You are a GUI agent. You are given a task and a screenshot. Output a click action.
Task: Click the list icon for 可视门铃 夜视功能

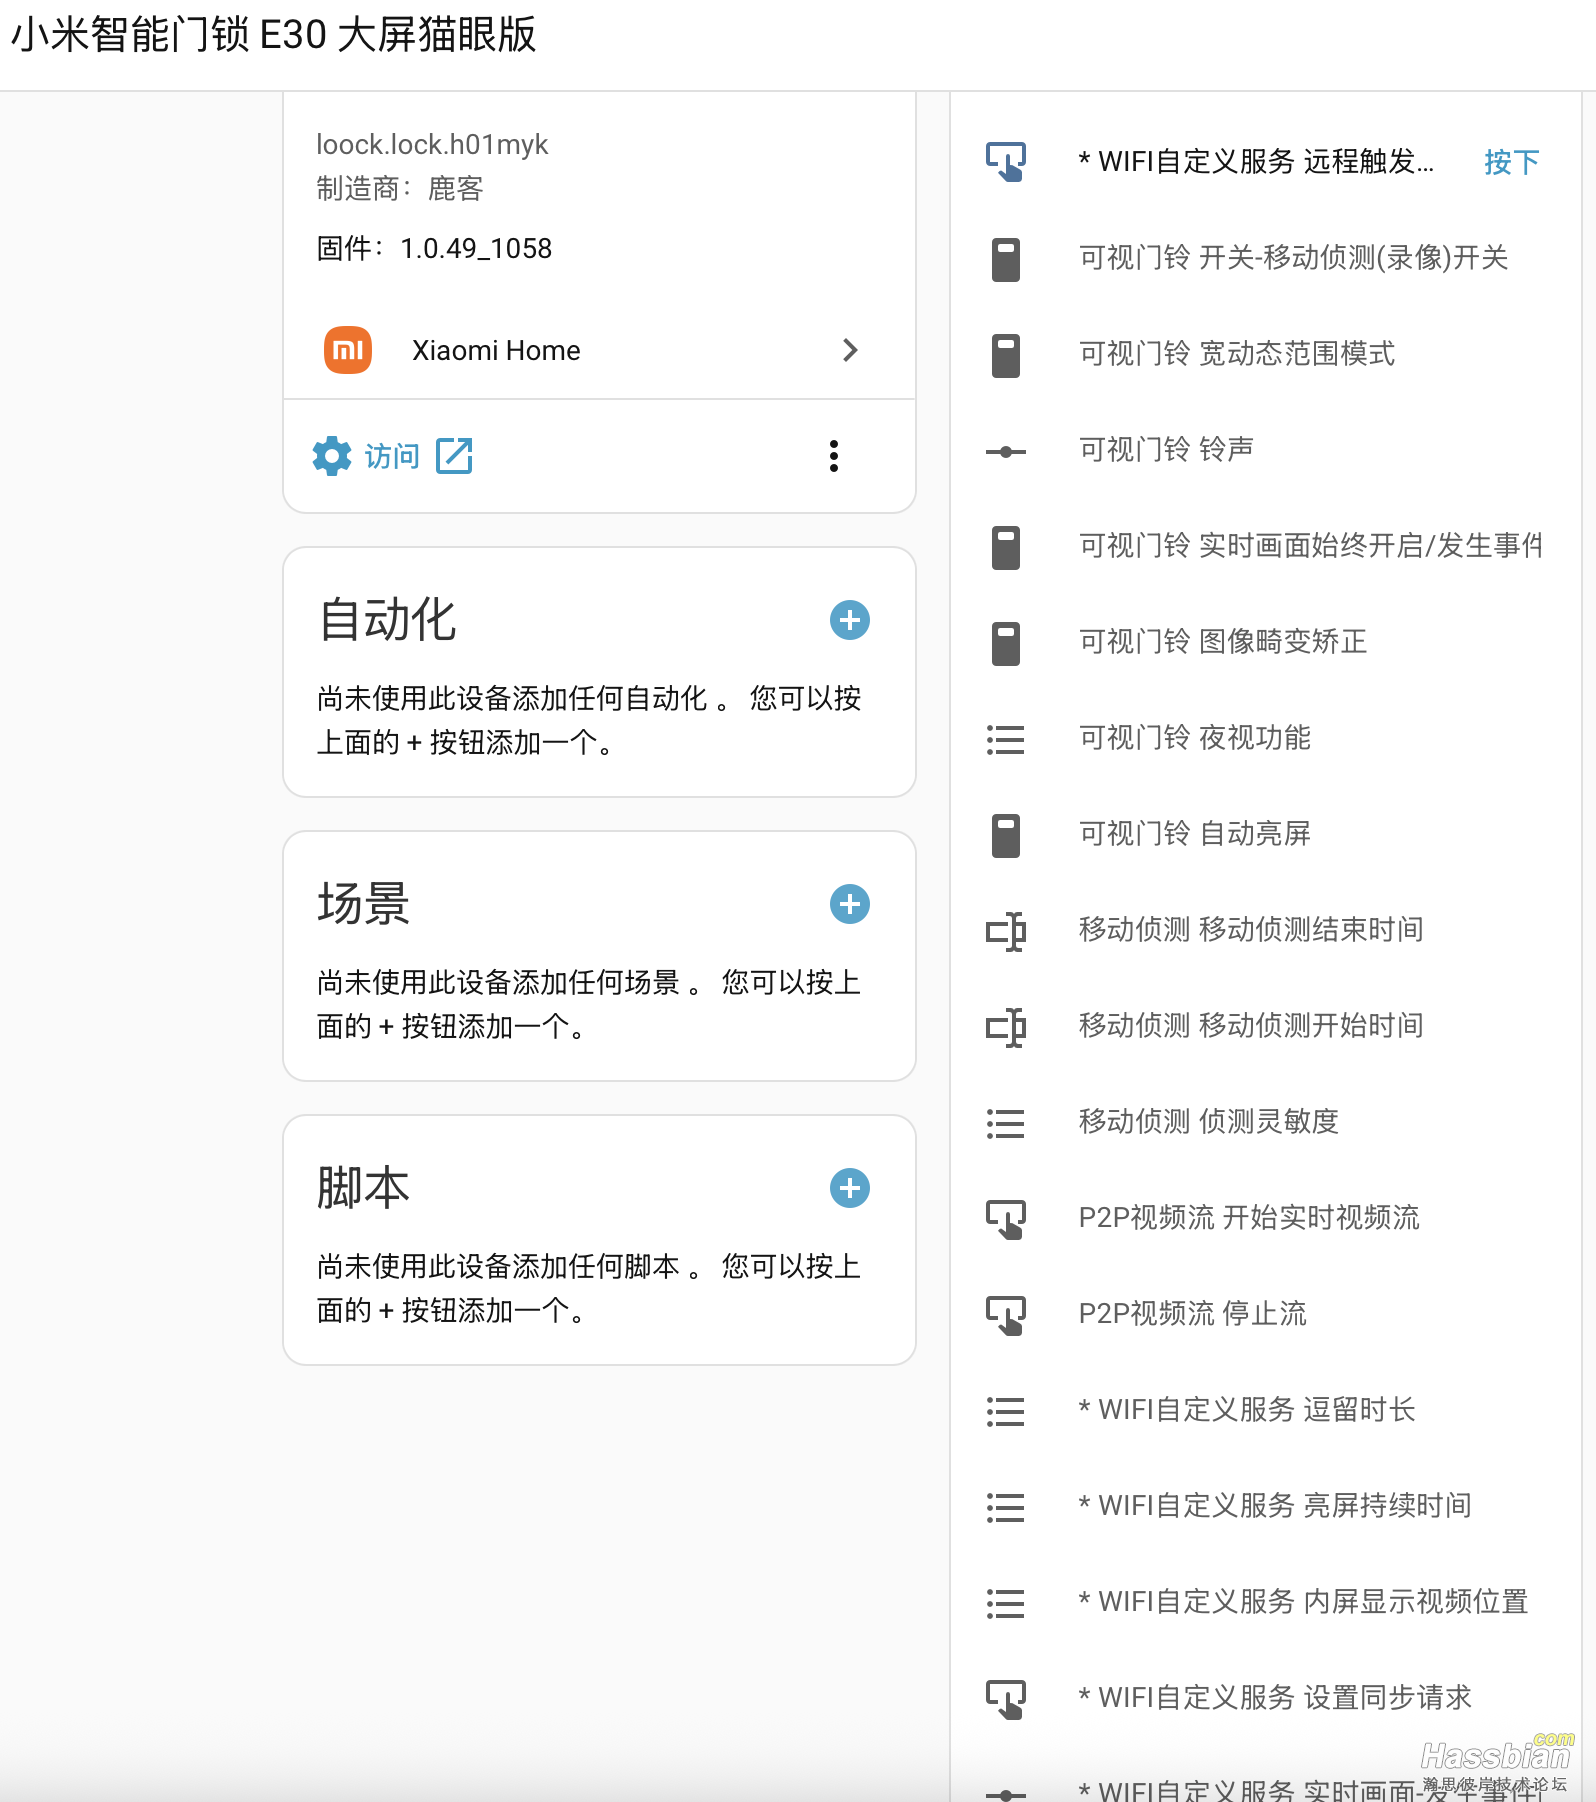1006,739
